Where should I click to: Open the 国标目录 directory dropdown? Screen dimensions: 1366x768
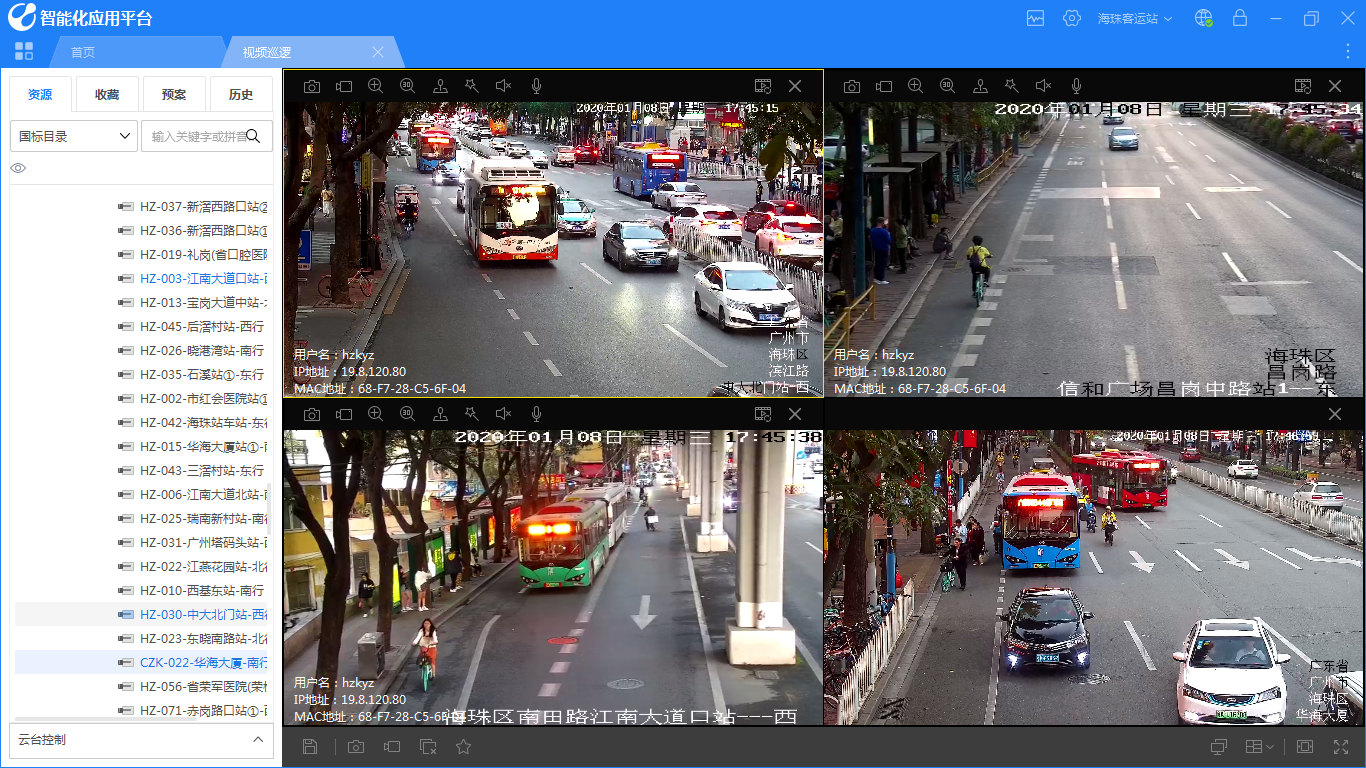pyautogui.click(x=74, y=136)
